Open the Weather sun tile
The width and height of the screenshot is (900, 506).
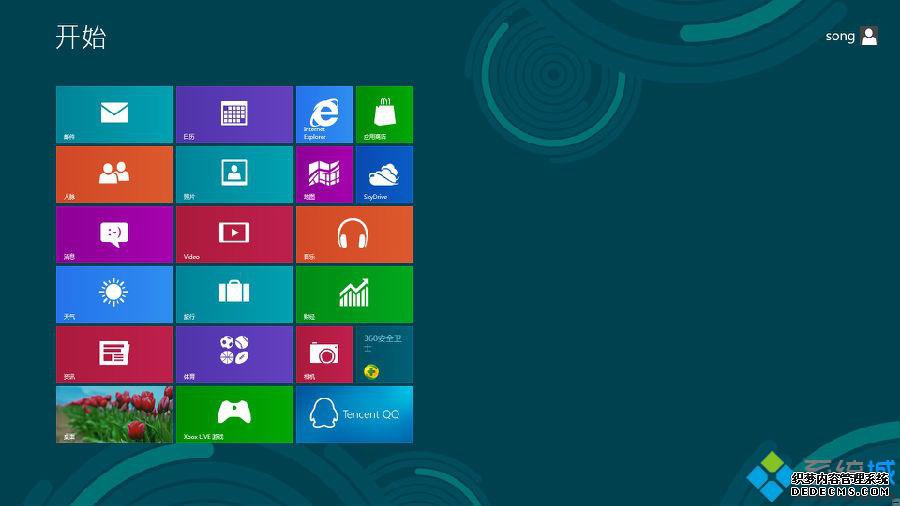click(x=114, y=294)
